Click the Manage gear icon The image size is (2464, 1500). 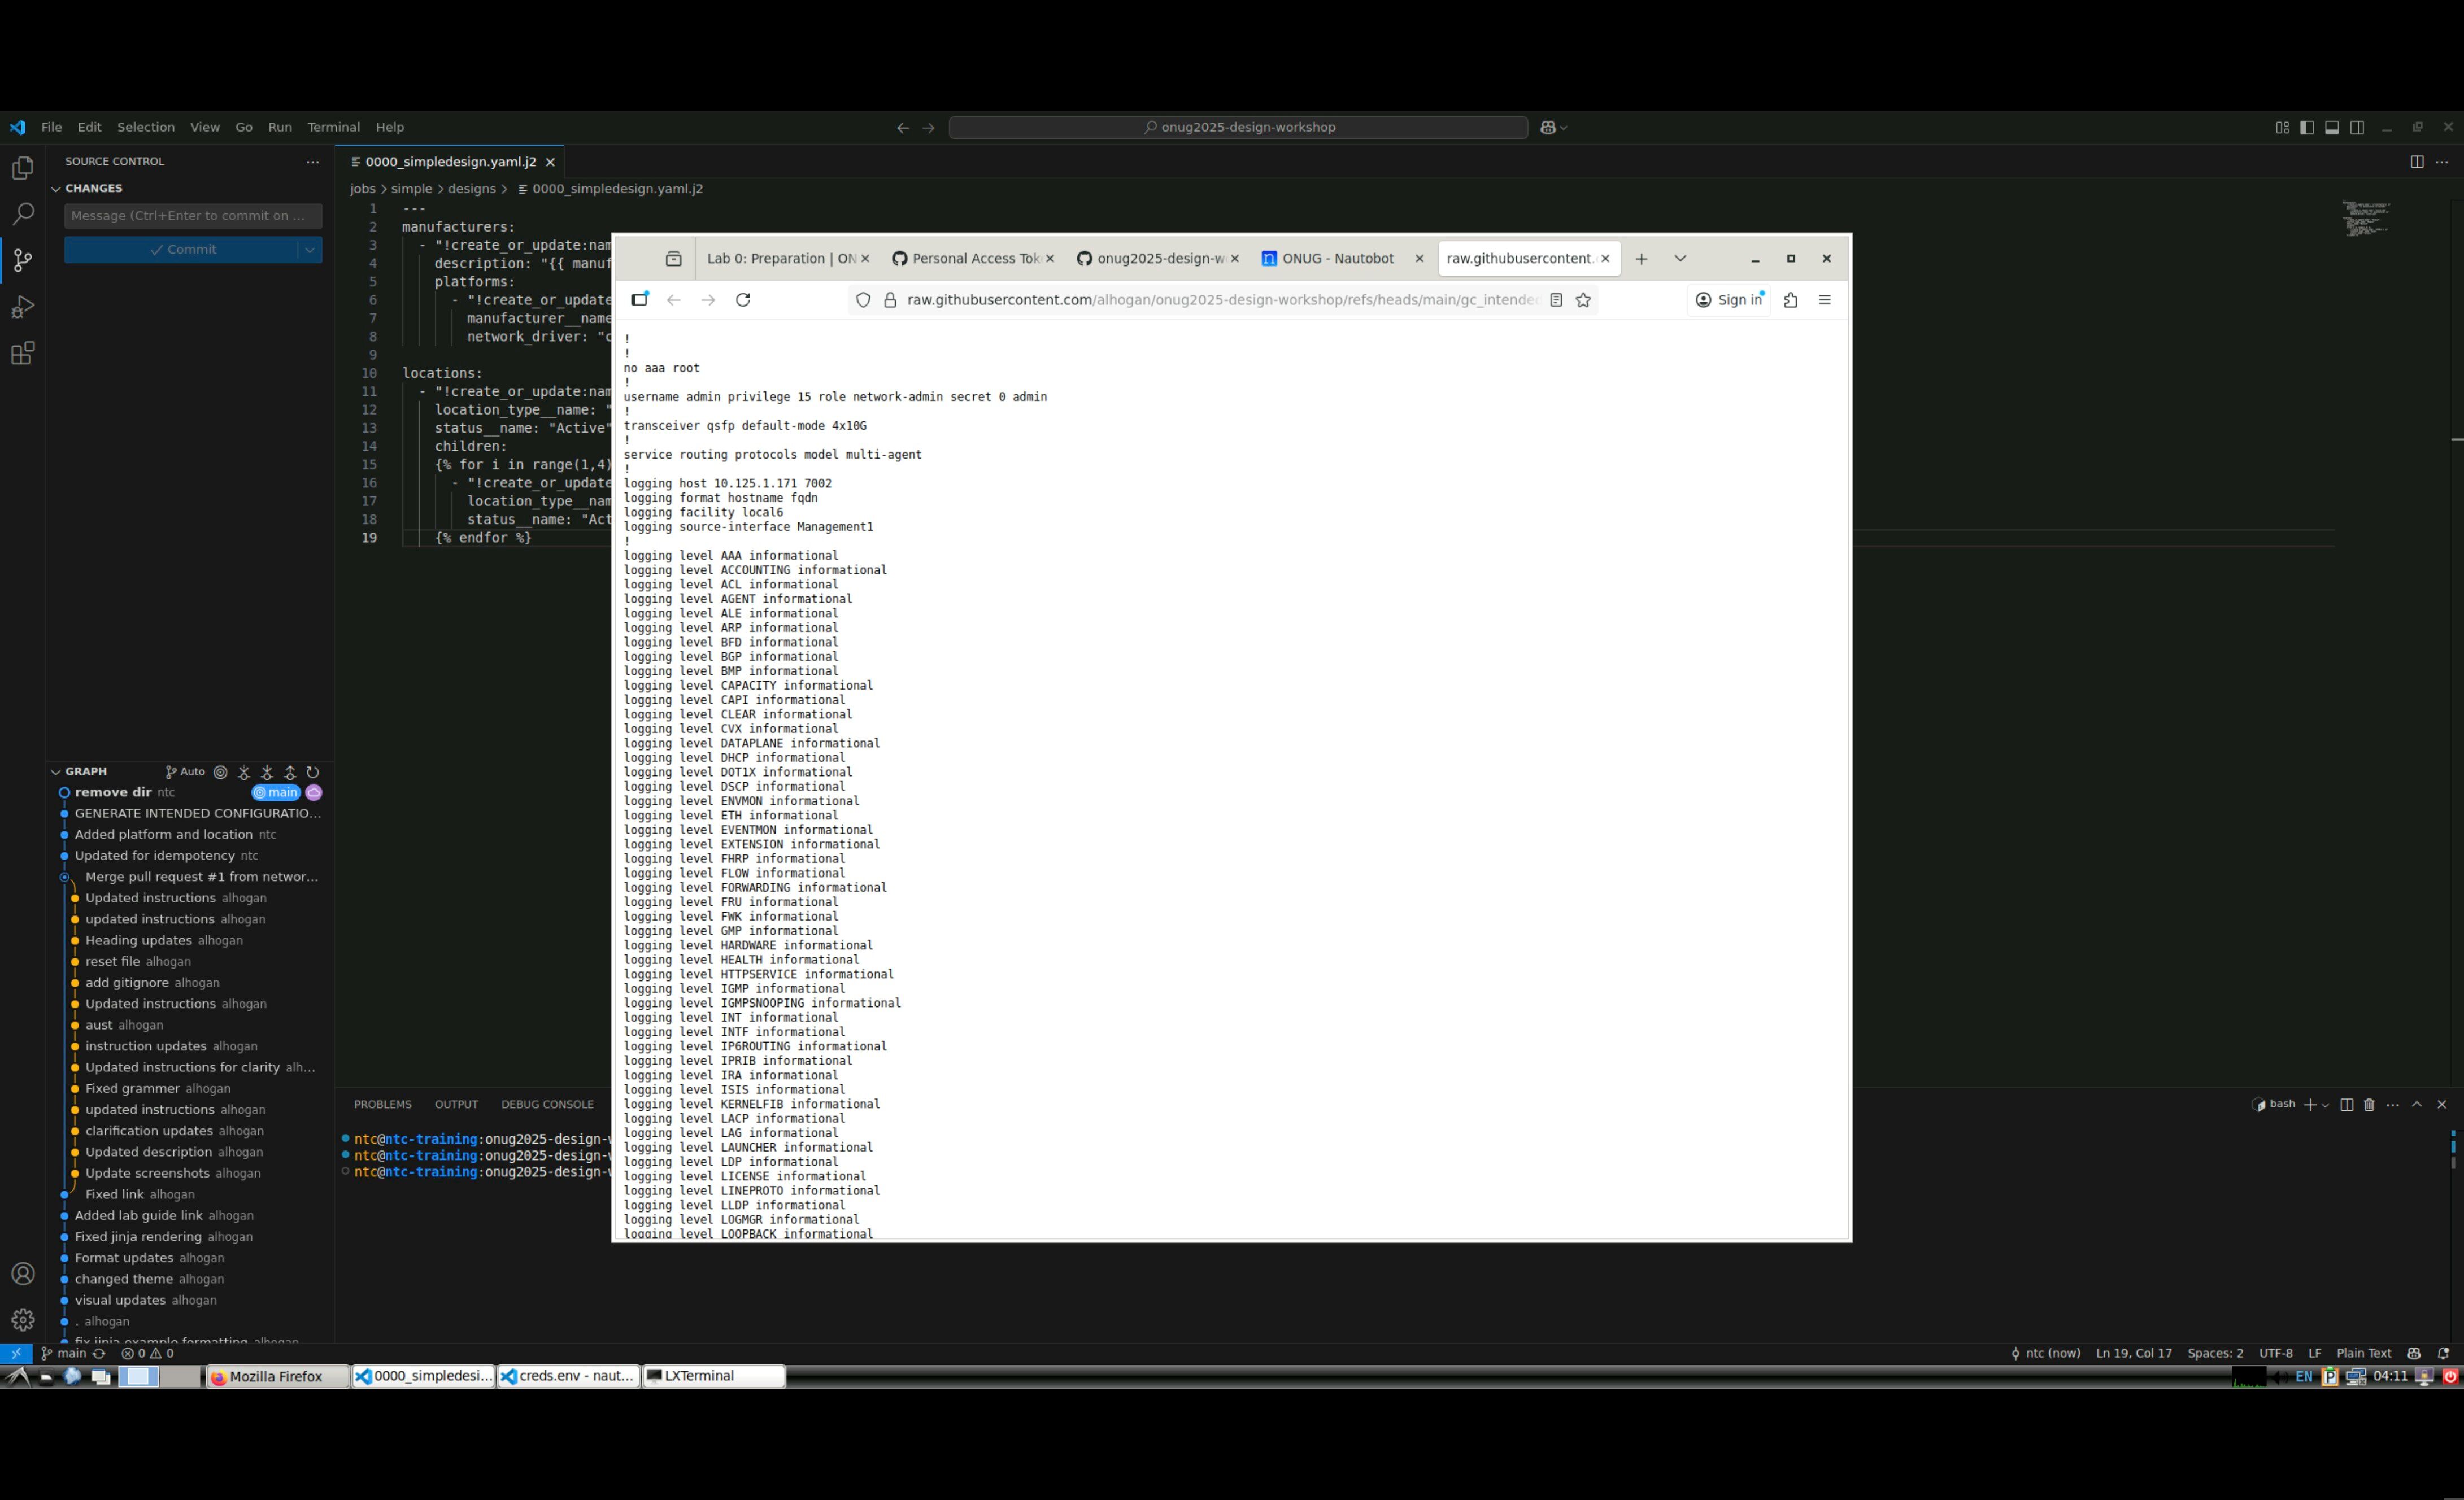pos(22,1320)
